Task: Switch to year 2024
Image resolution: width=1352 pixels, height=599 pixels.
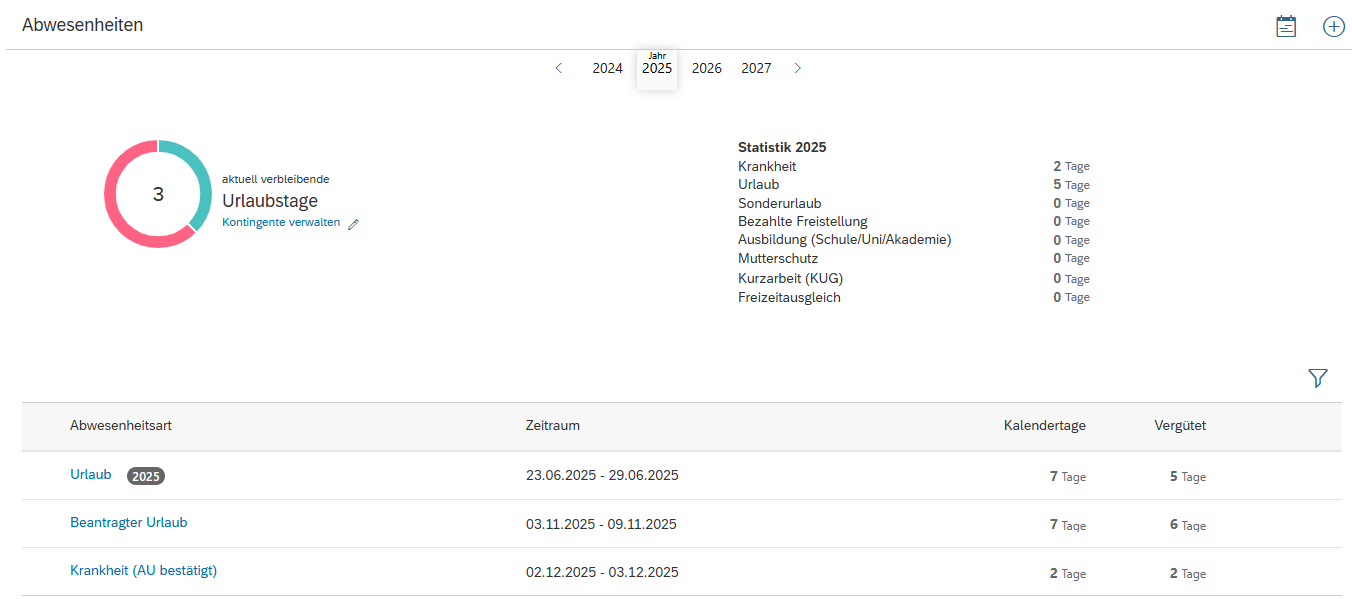Action: point(607,68)
